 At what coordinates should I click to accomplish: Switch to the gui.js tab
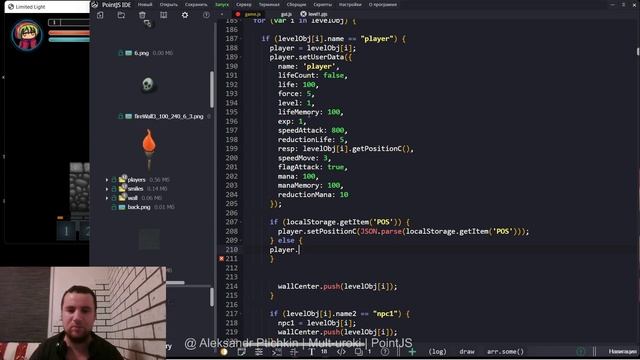tap(287, 14)
